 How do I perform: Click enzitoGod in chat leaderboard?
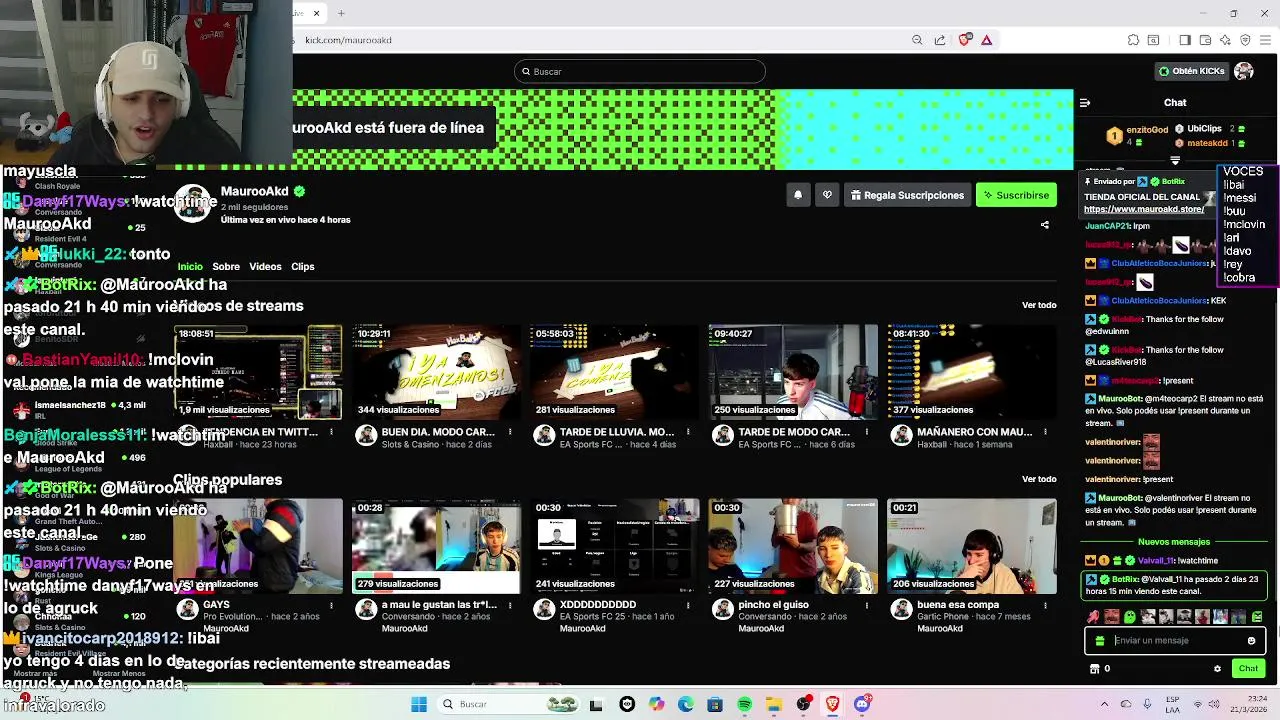1147,130
